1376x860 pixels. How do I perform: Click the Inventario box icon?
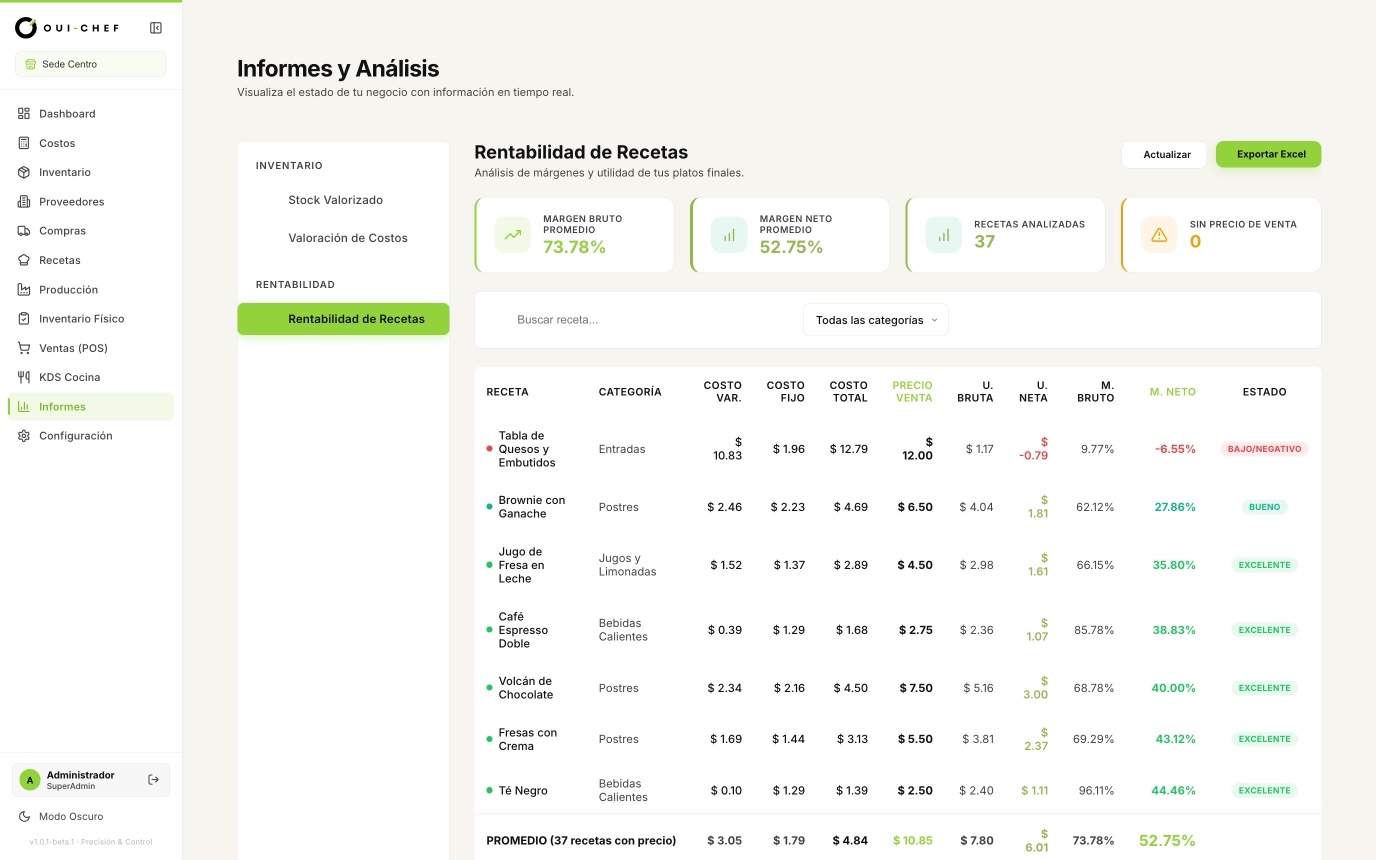click(x=24, y=172)
